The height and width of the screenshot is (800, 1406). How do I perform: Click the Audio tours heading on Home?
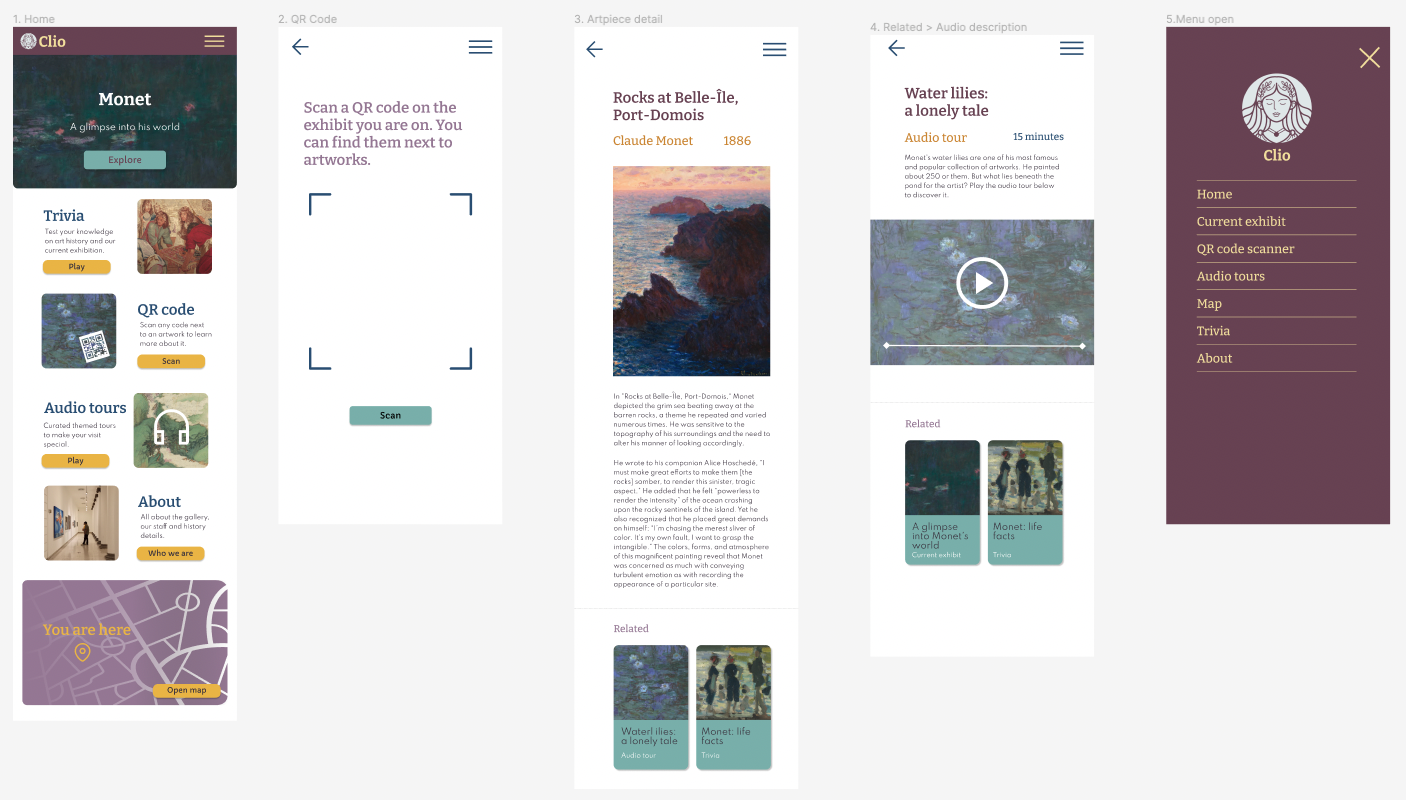tap(85, 408)
